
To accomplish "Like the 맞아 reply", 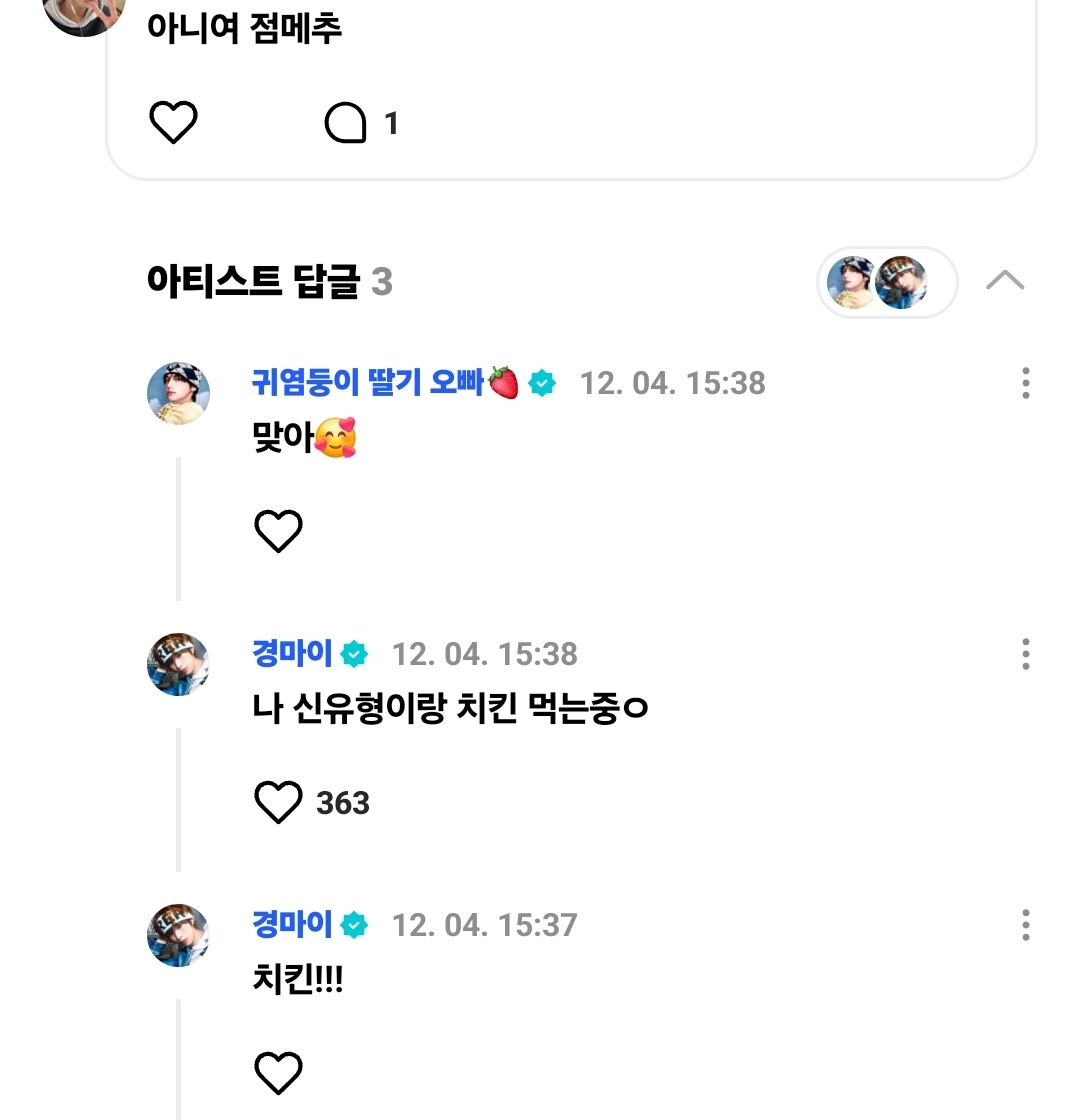I will point(278,531).
